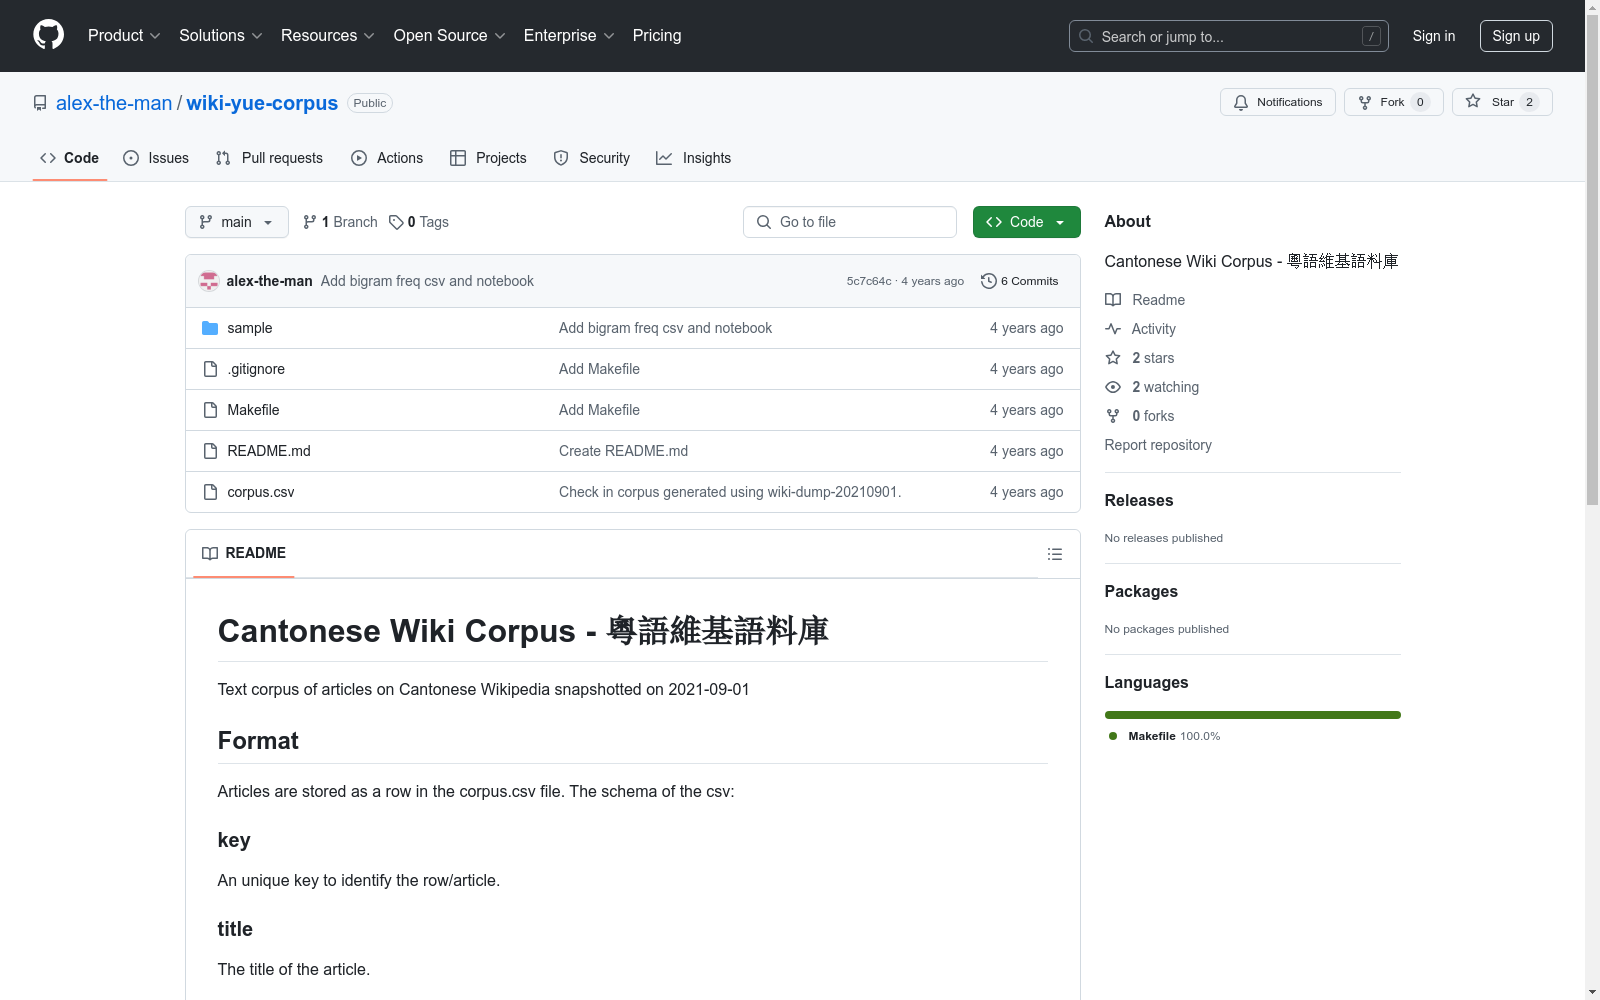Switch to the Actions tab
This screenshot has width=1600, height=1000.
click(387, 158)
